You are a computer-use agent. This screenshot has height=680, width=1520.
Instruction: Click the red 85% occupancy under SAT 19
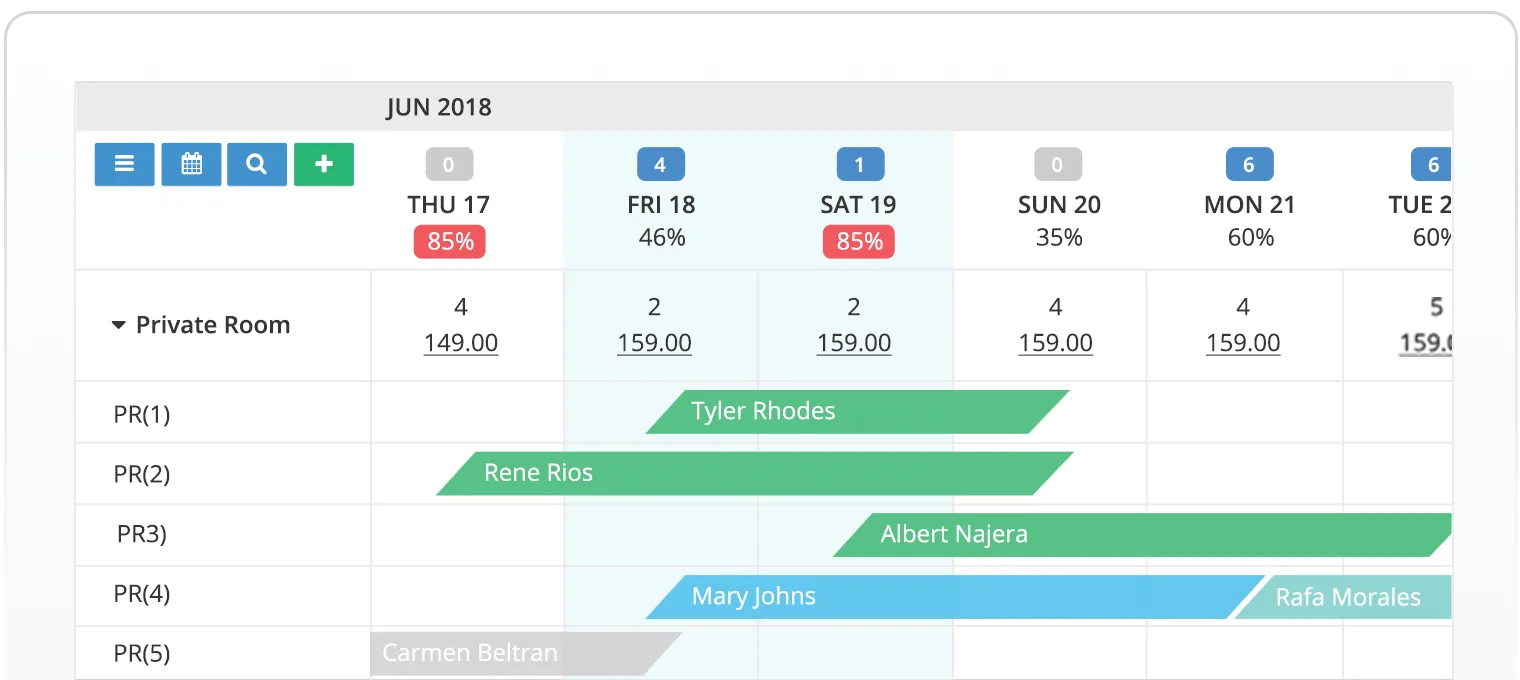859,242
